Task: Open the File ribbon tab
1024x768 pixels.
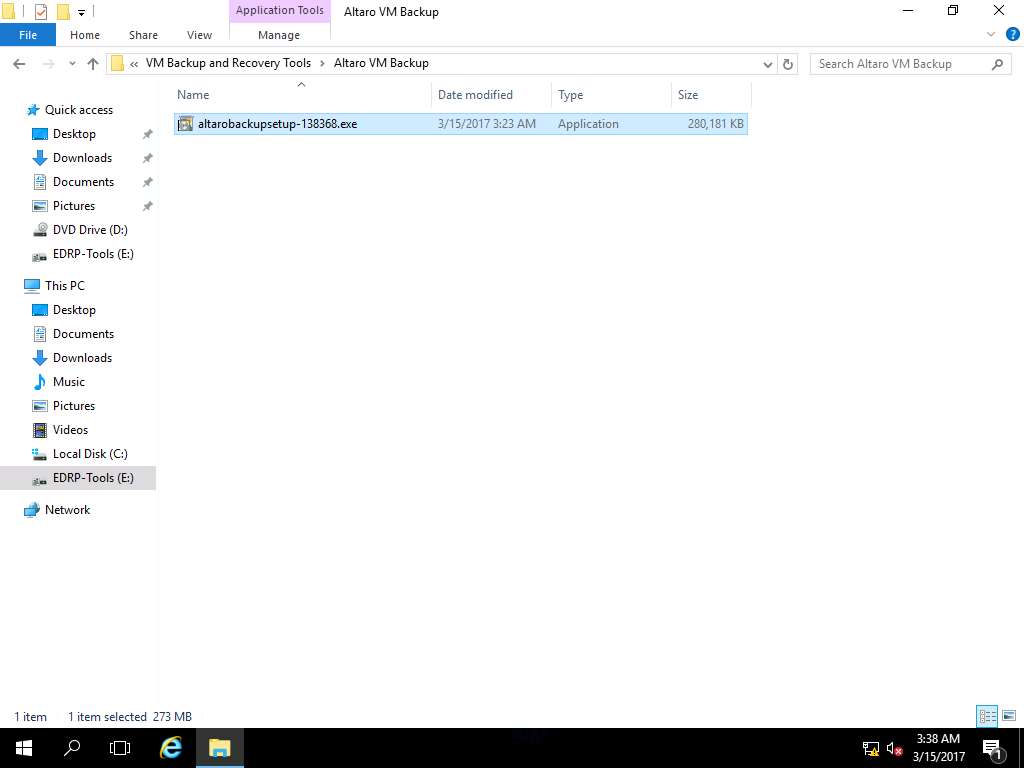Action: coord(28,35)
